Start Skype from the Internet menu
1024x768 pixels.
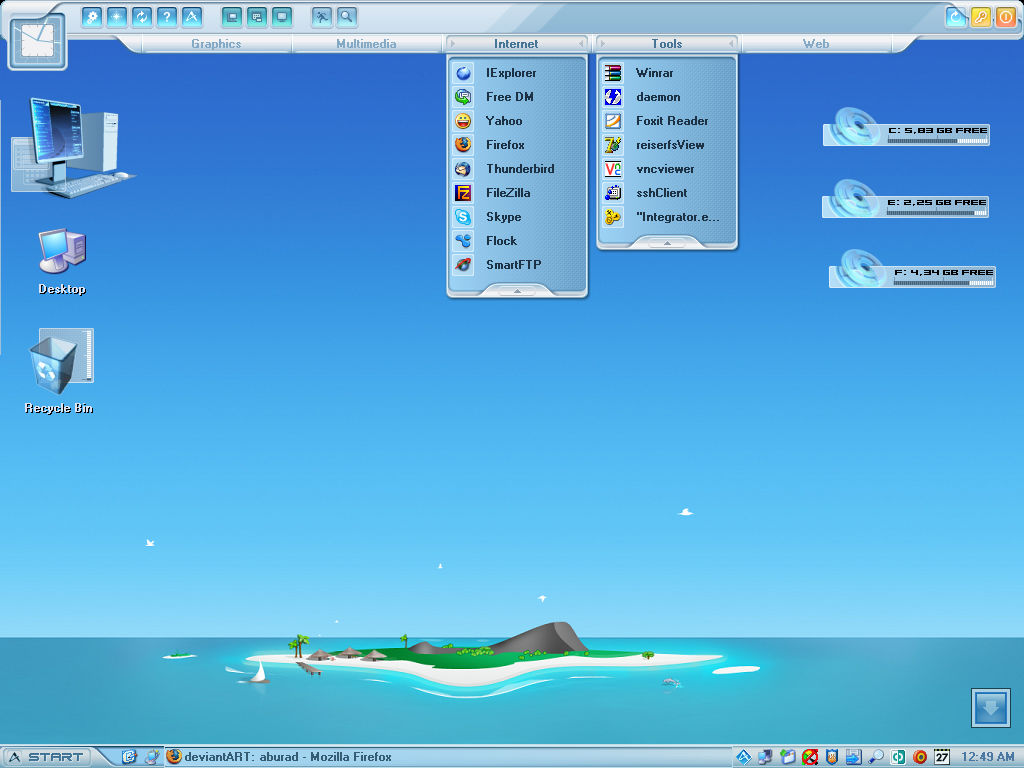(503, 217)
